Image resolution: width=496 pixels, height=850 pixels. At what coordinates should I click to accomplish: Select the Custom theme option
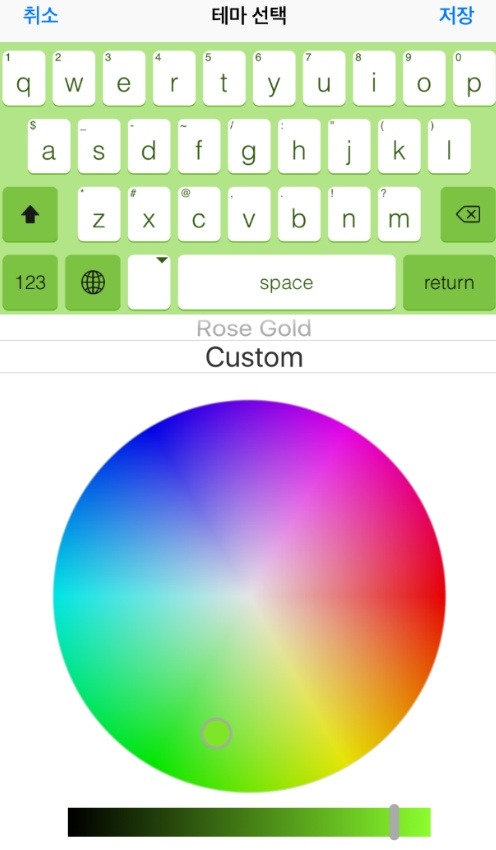click(x=254, y=357)
